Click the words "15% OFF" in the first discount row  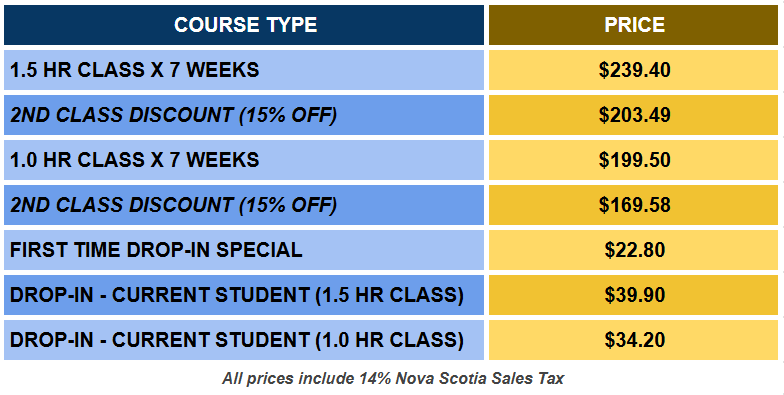pos(288,115)
